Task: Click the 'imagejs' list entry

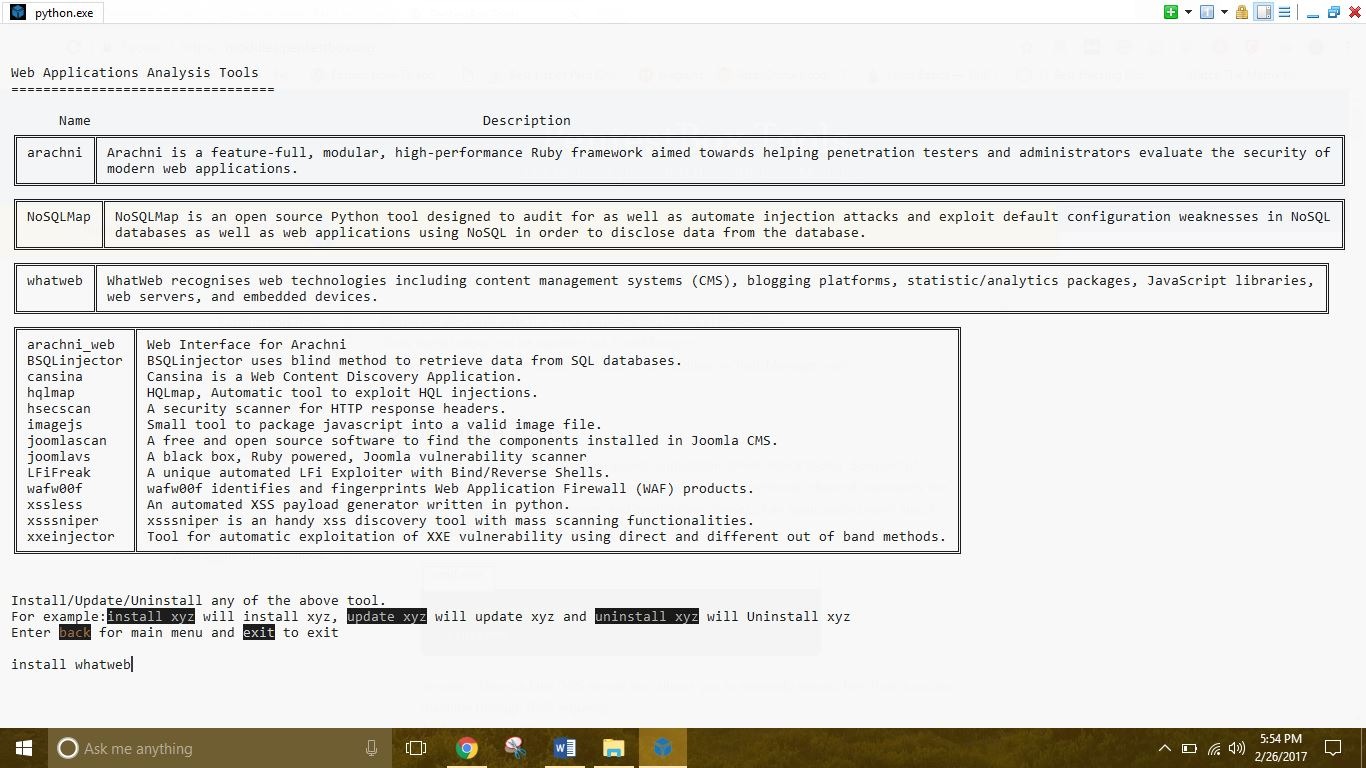Action: (55, 424)
